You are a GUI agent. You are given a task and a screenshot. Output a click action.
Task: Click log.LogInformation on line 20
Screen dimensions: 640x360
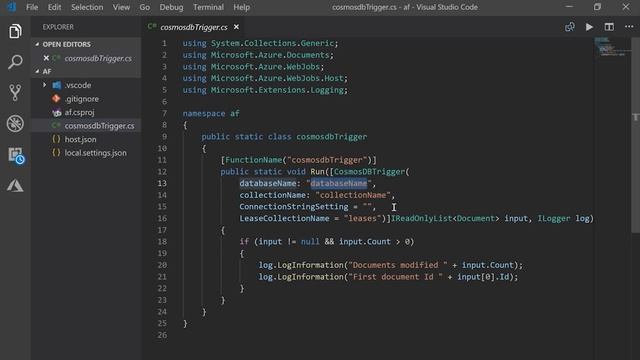pyautogui.click(x=301, y=265)
